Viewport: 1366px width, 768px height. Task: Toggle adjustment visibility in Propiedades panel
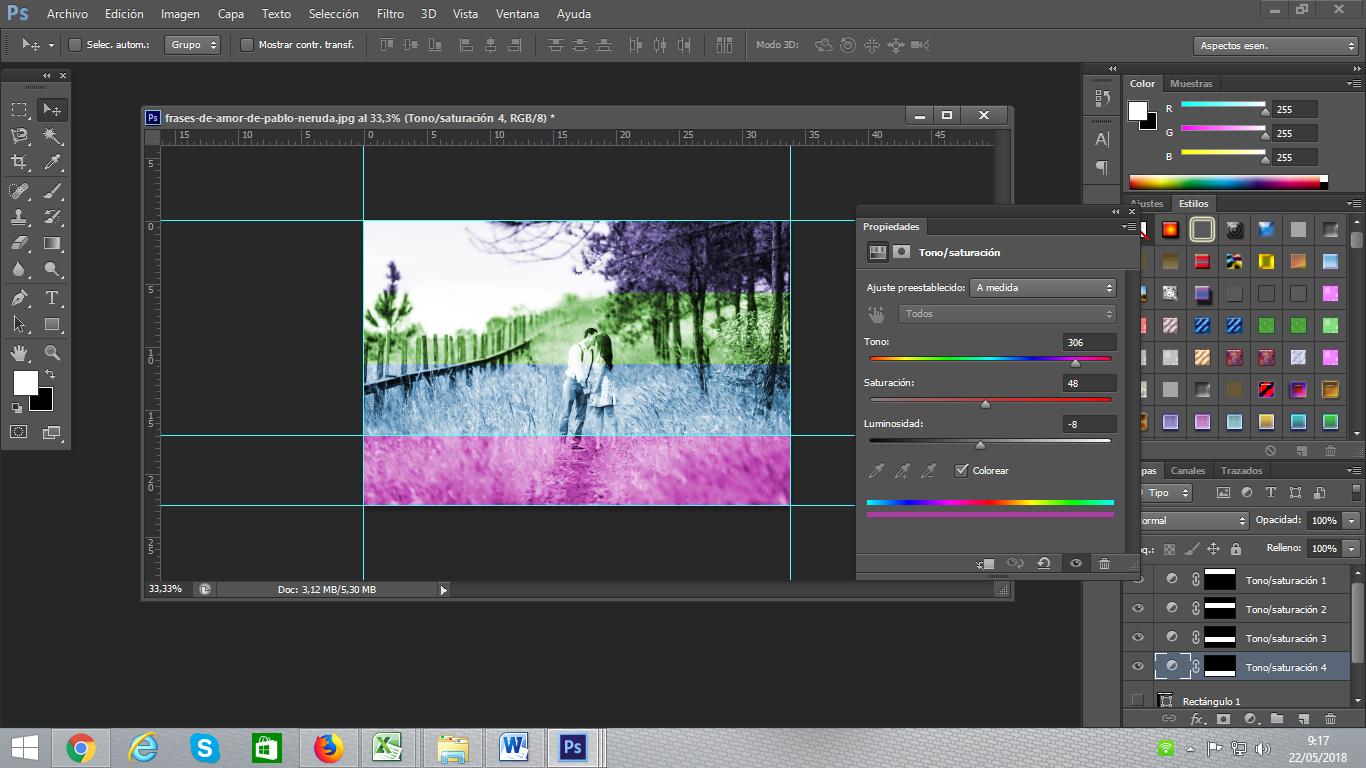coord(1076,563)
